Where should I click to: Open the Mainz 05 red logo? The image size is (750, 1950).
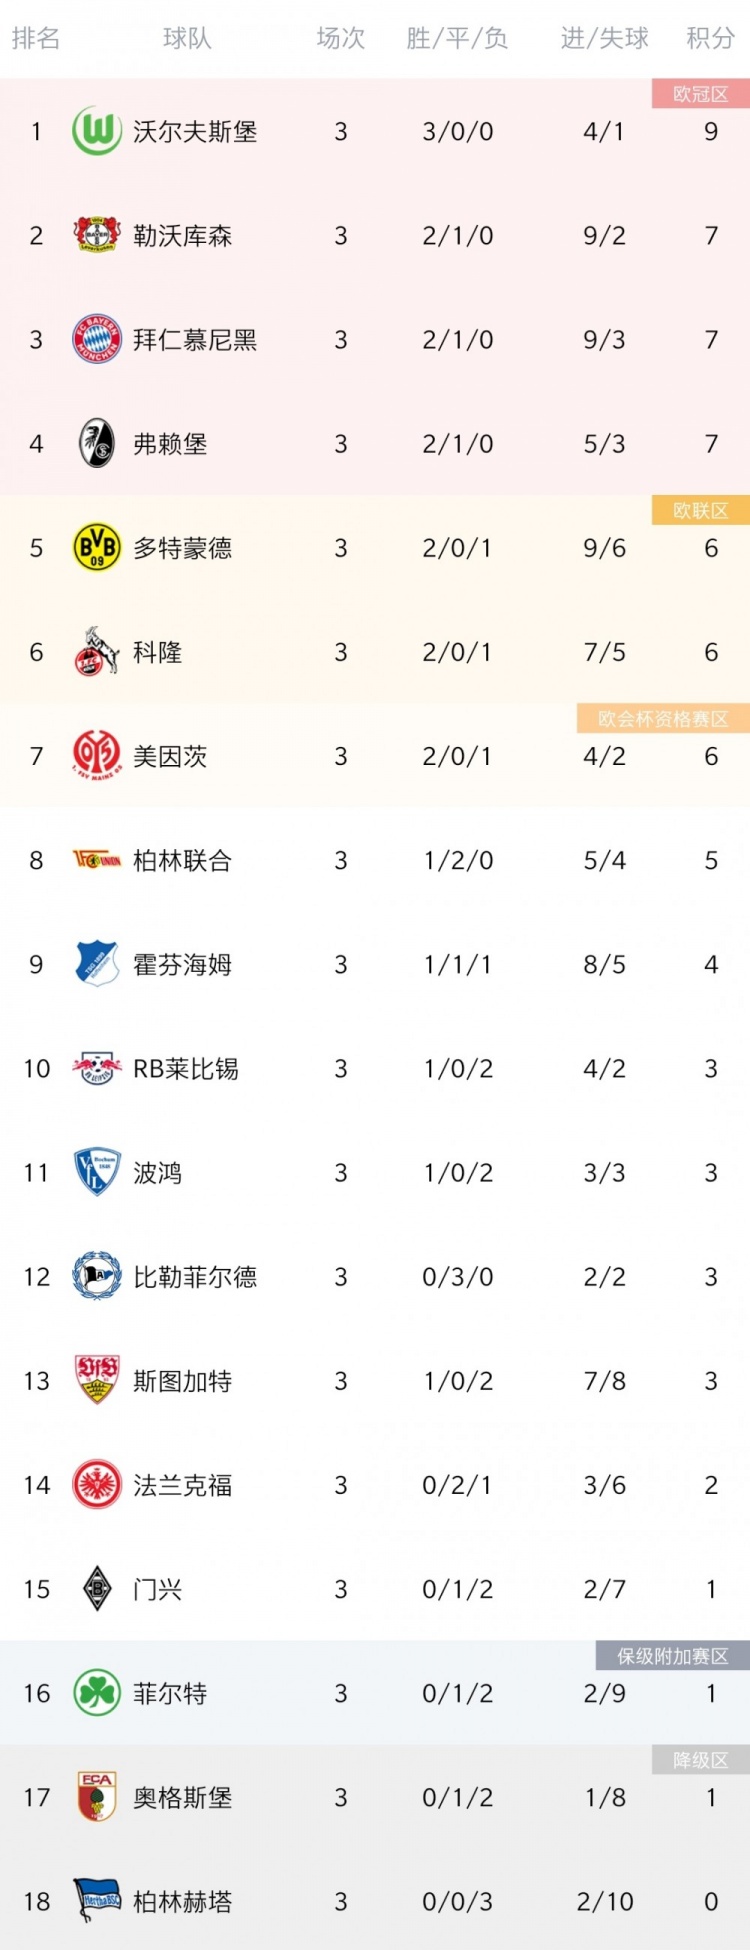tap(97, 755)
